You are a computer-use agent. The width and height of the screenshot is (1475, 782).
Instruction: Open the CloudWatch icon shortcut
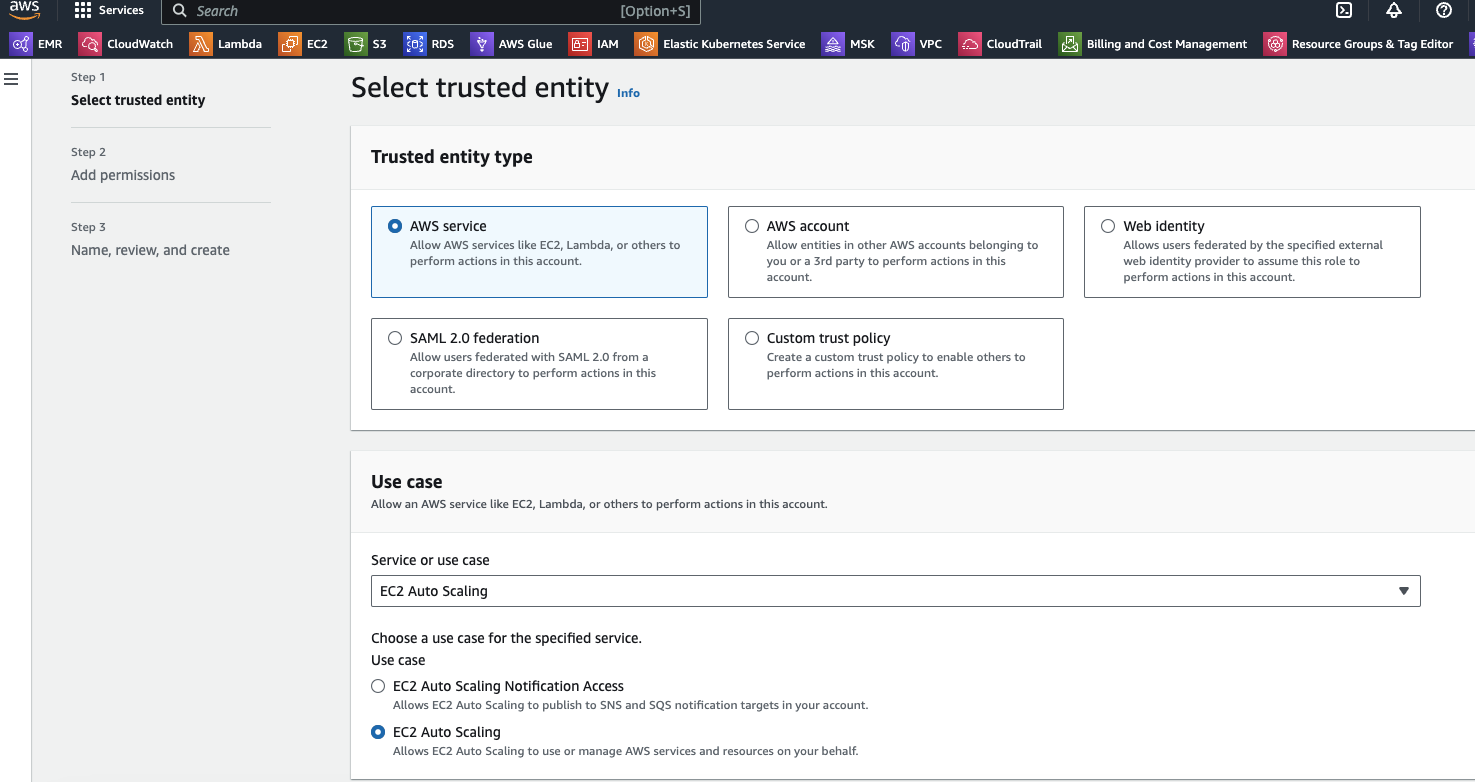[90, 44]
